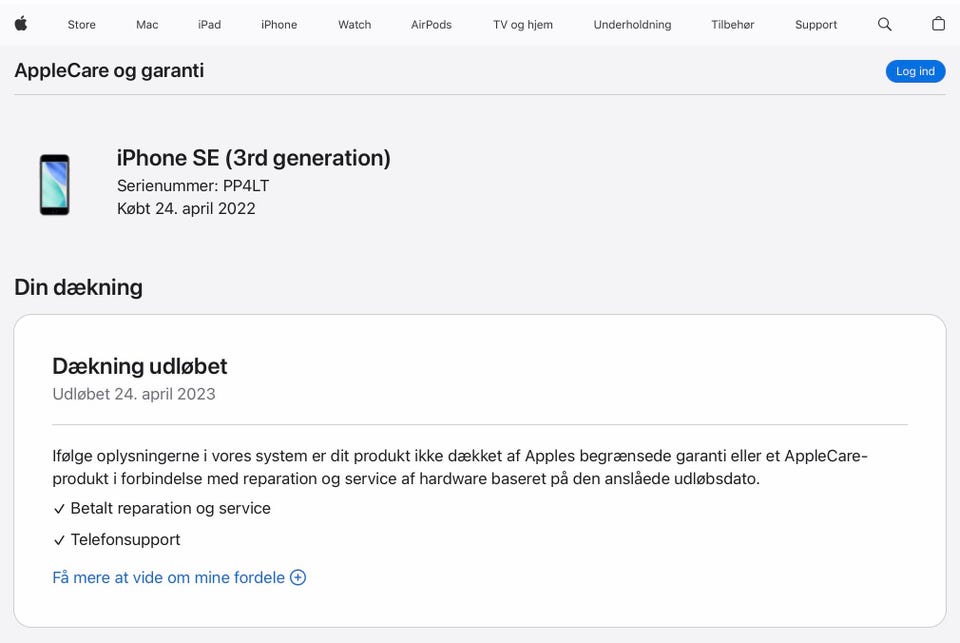Open the shopping bag icon
The height and width of the screenshot is (643, 960).
(938, 24)
